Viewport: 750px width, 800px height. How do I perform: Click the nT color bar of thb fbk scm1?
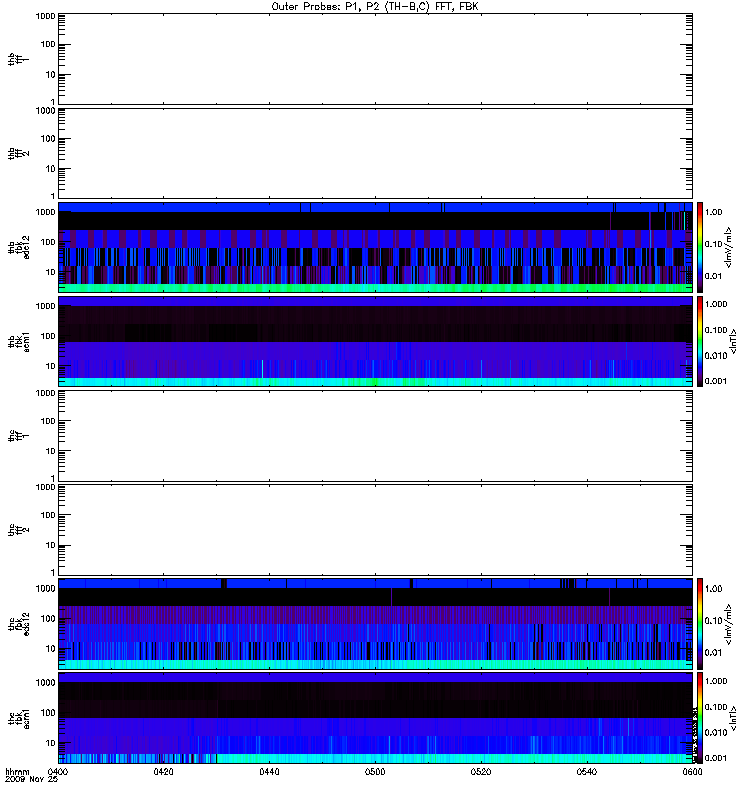click(x=700, y=341)
